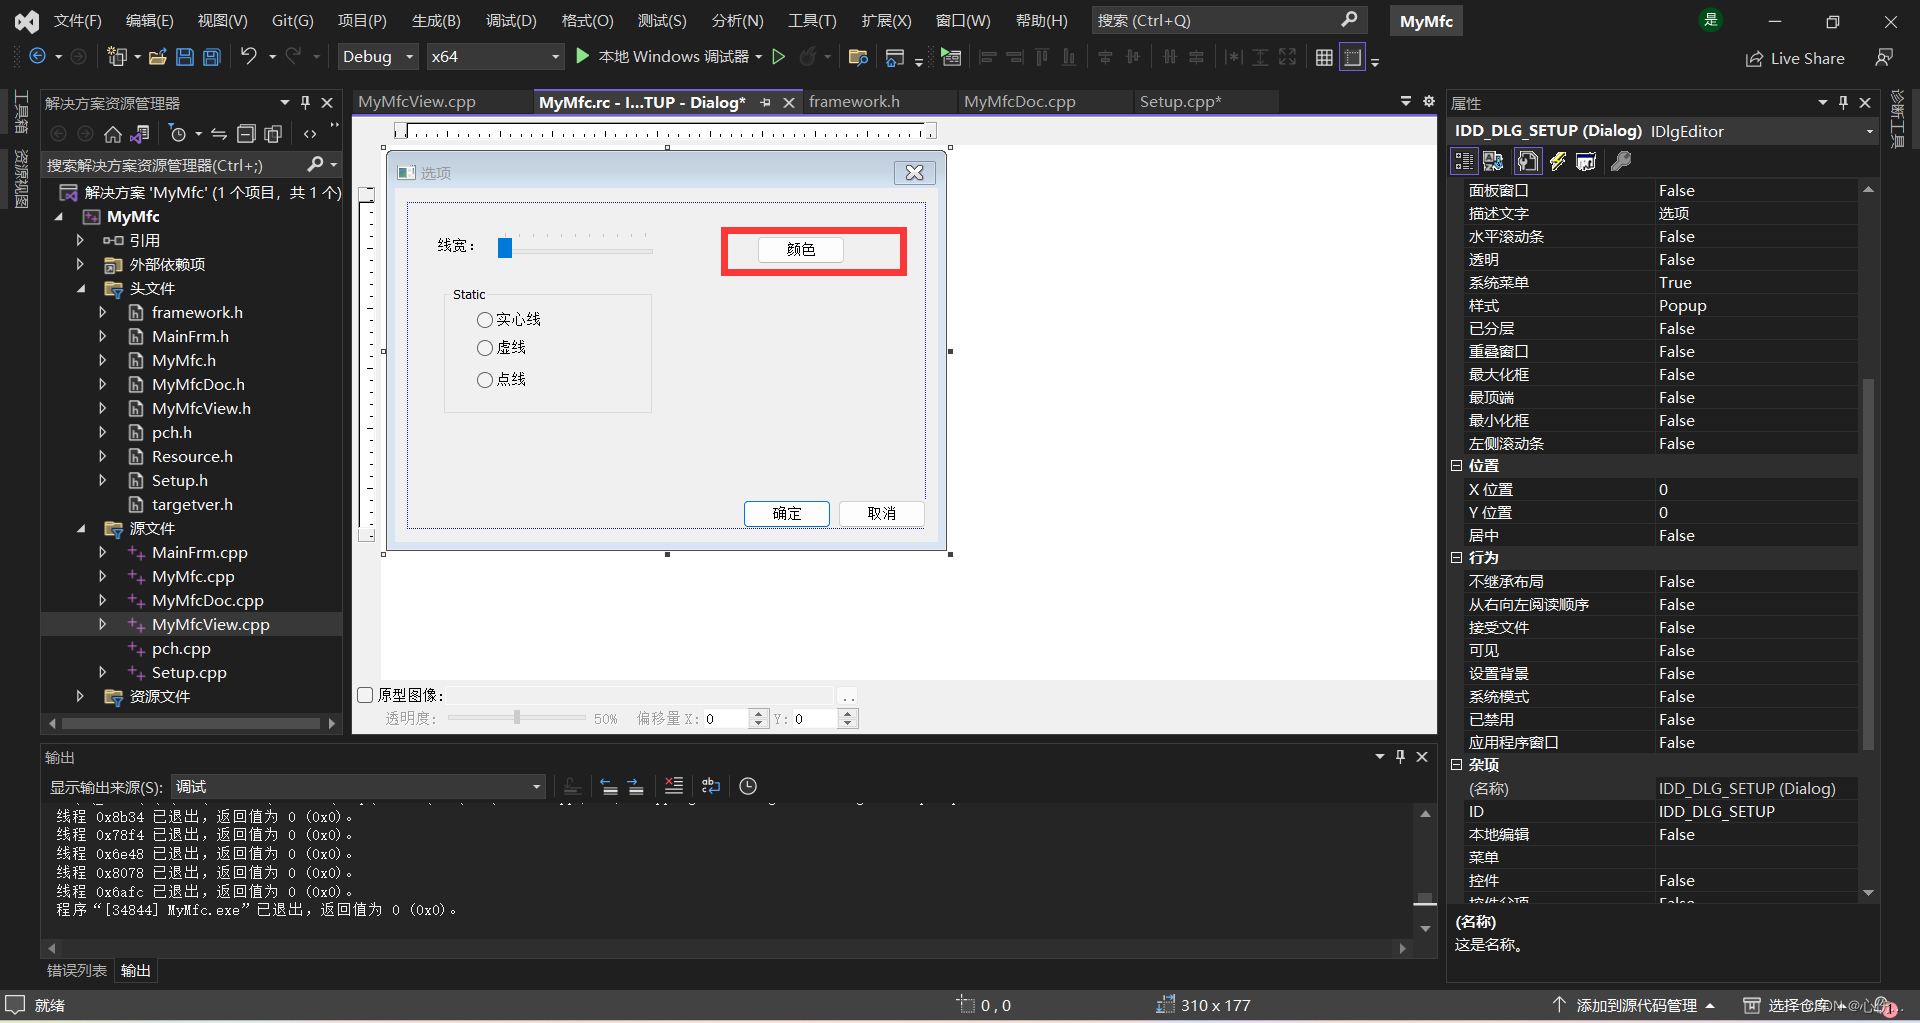Click the 确定 button in dialog

point(787,513)
